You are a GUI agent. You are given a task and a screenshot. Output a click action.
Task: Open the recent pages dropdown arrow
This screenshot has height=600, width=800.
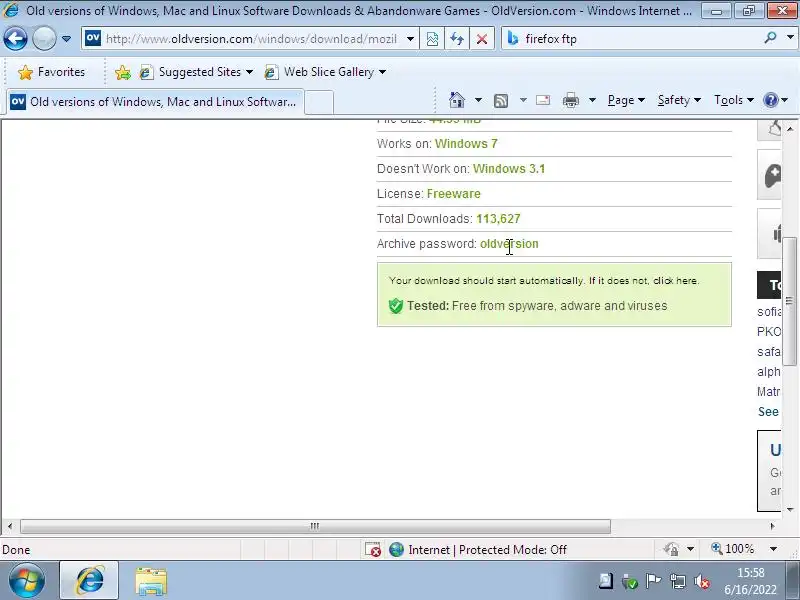point(66,39)
